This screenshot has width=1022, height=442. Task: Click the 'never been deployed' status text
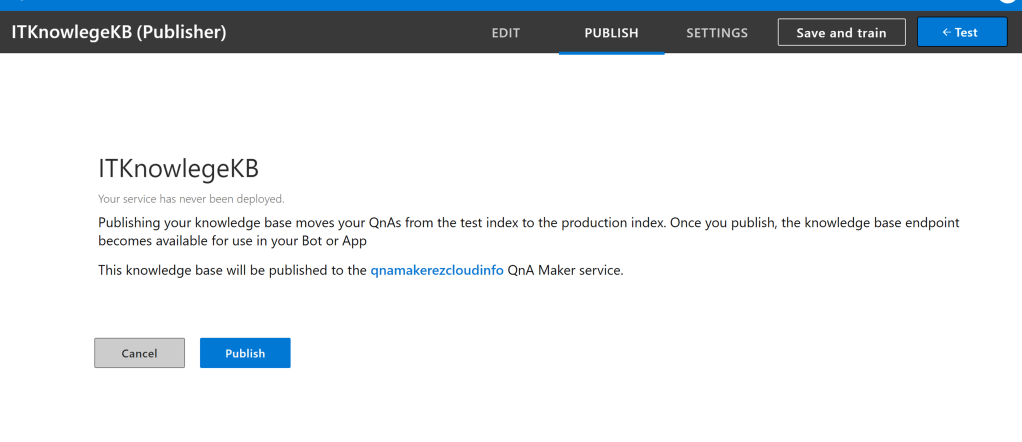tap(191, 199)
